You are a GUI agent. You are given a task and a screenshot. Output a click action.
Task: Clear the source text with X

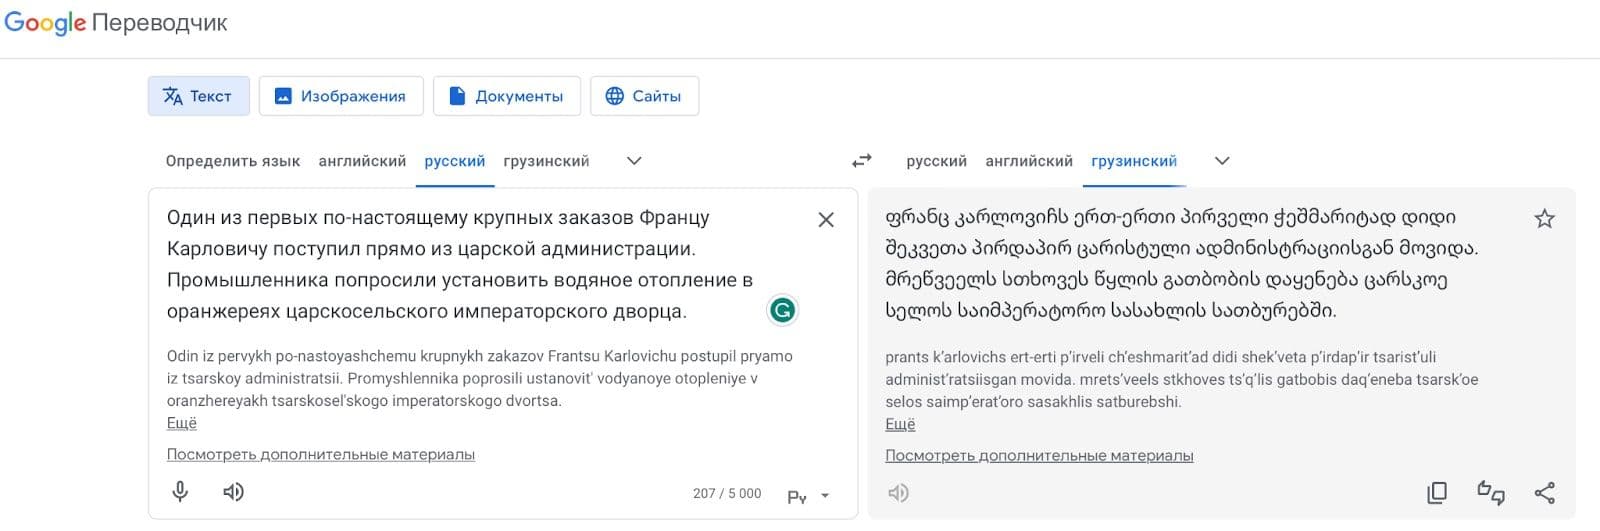coord(826,220)
